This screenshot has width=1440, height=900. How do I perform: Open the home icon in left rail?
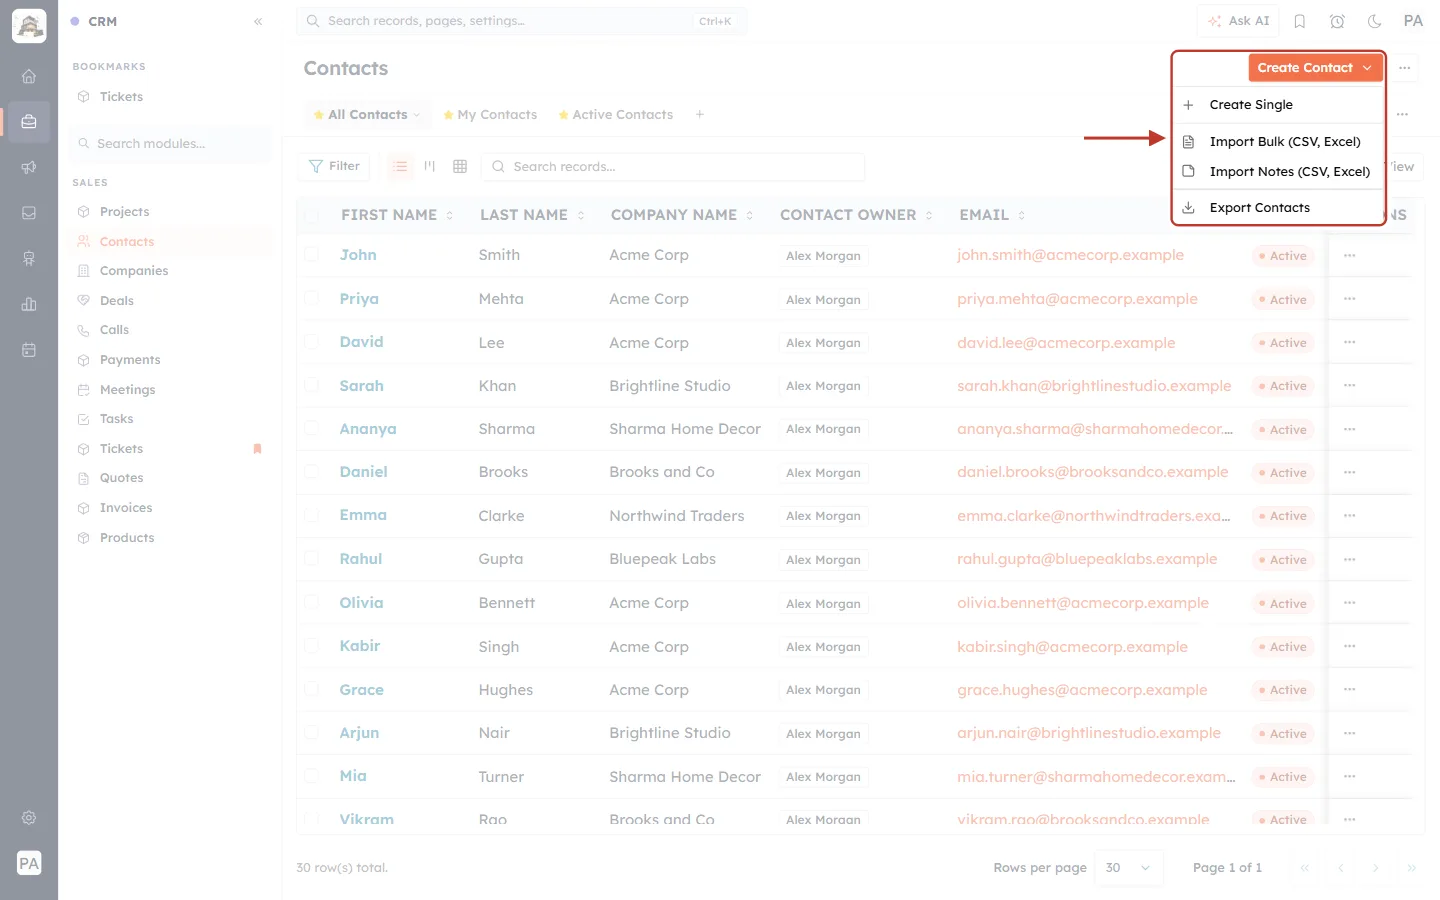[29, 76]
